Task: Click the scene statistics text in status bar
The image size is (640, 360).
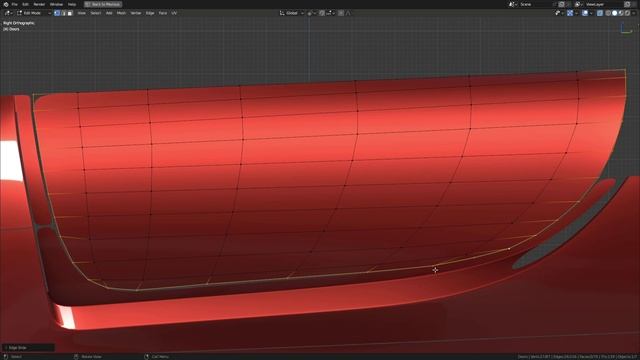Action: coord(578,357)
